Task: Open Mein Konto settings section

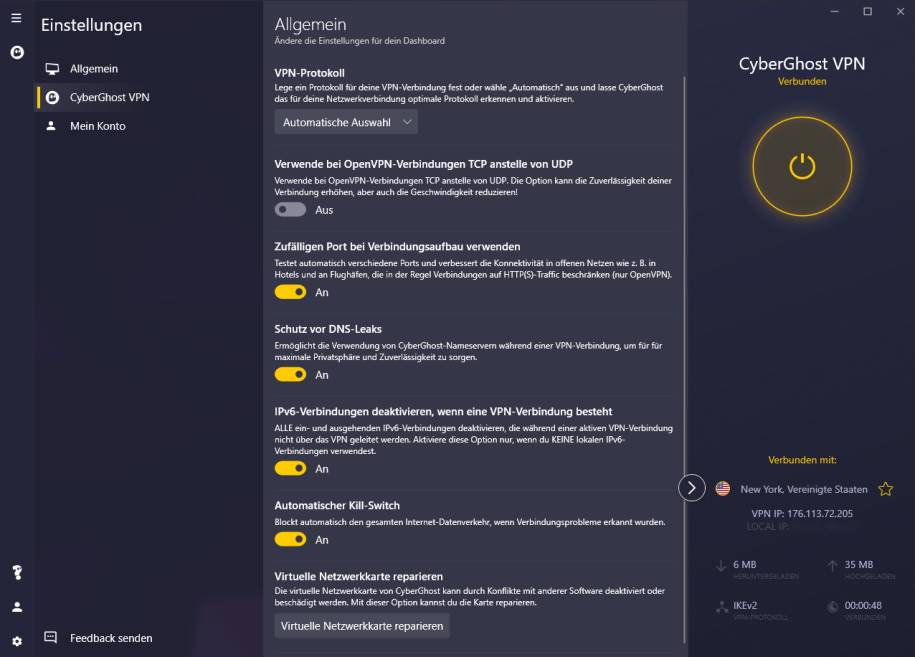Action: tap(97, 126)
